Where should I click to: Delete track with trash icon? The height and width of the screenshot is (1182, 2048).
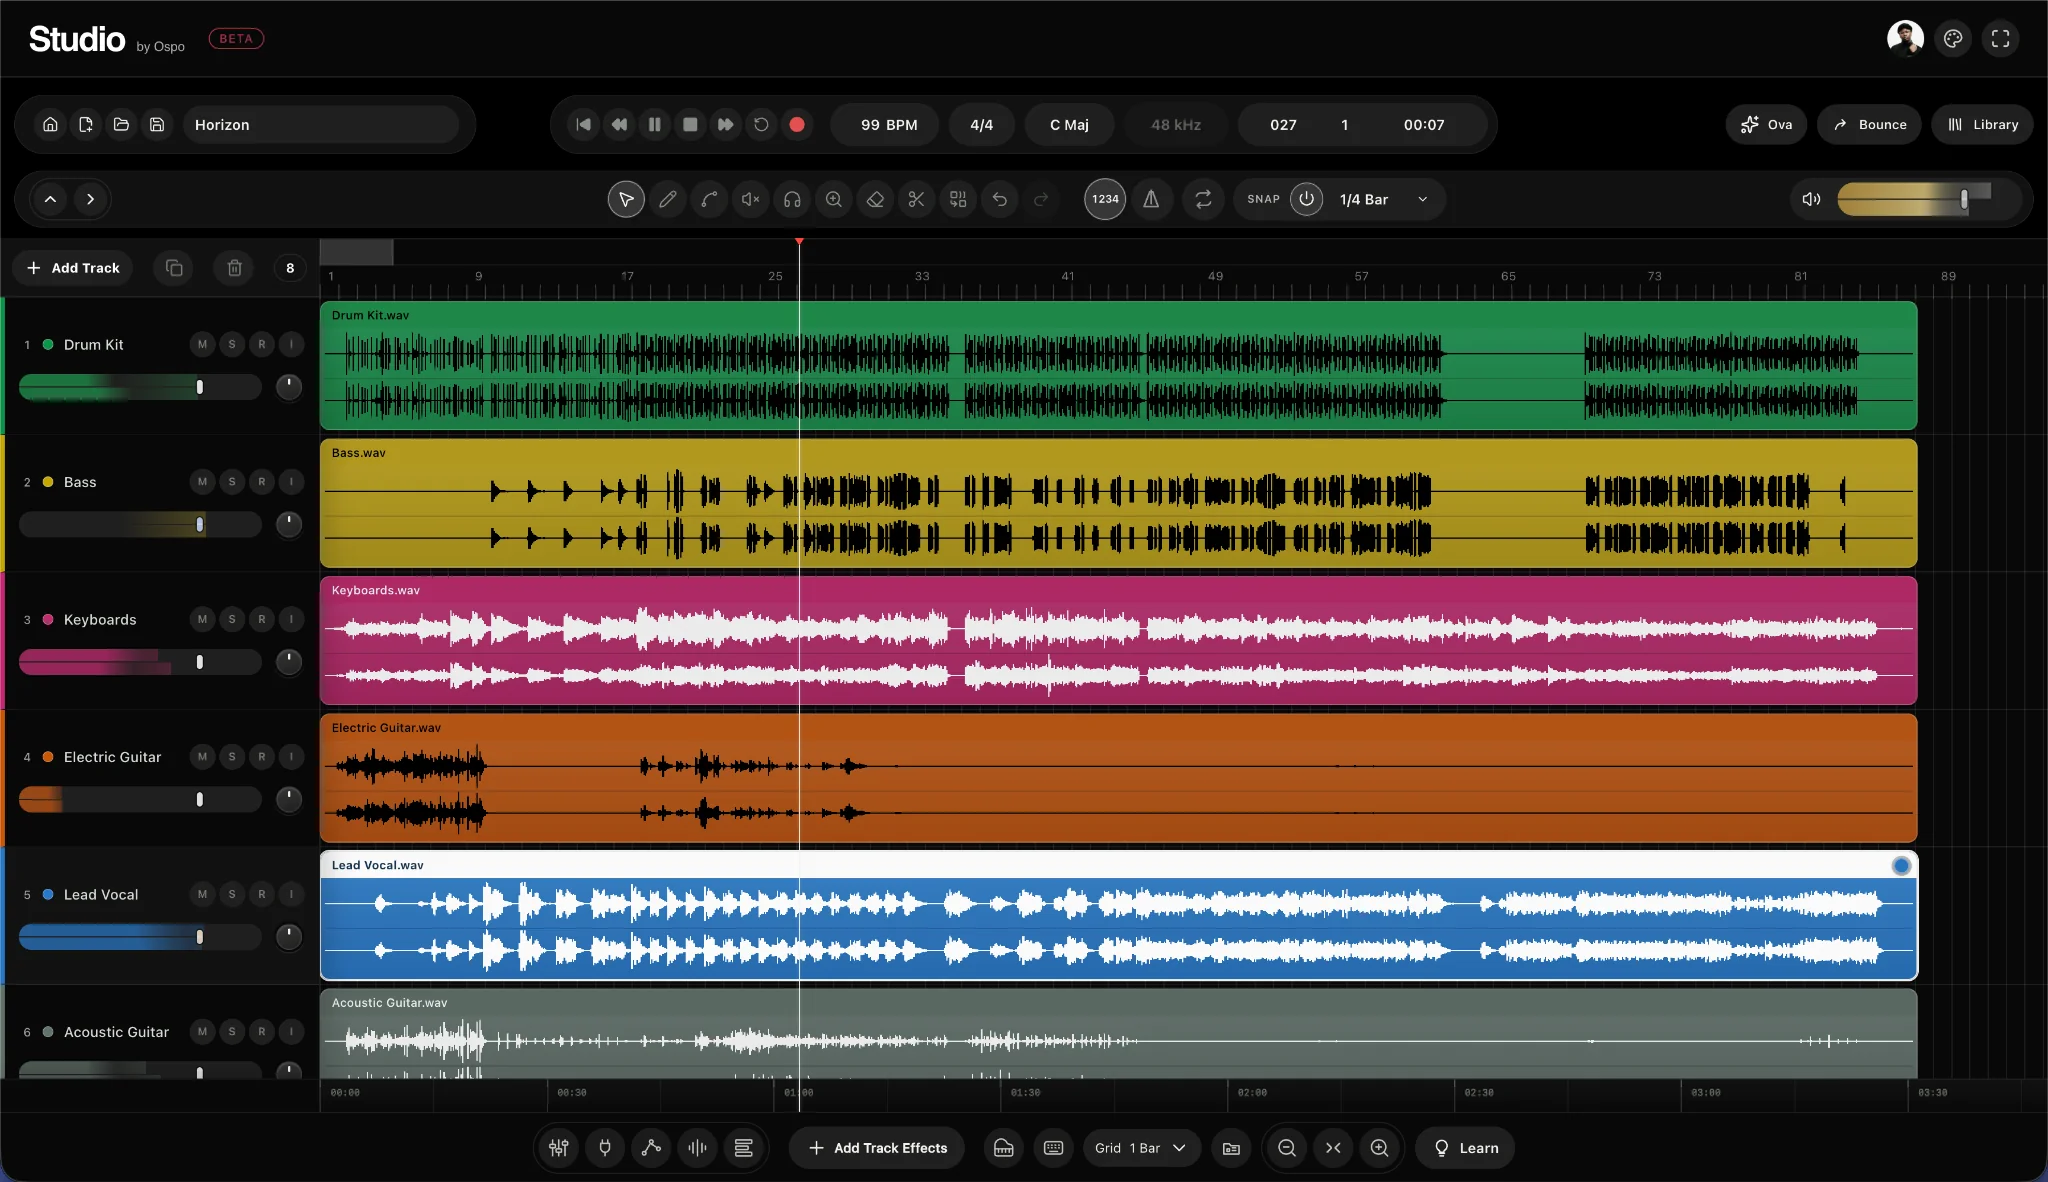[x=234, y=268]
